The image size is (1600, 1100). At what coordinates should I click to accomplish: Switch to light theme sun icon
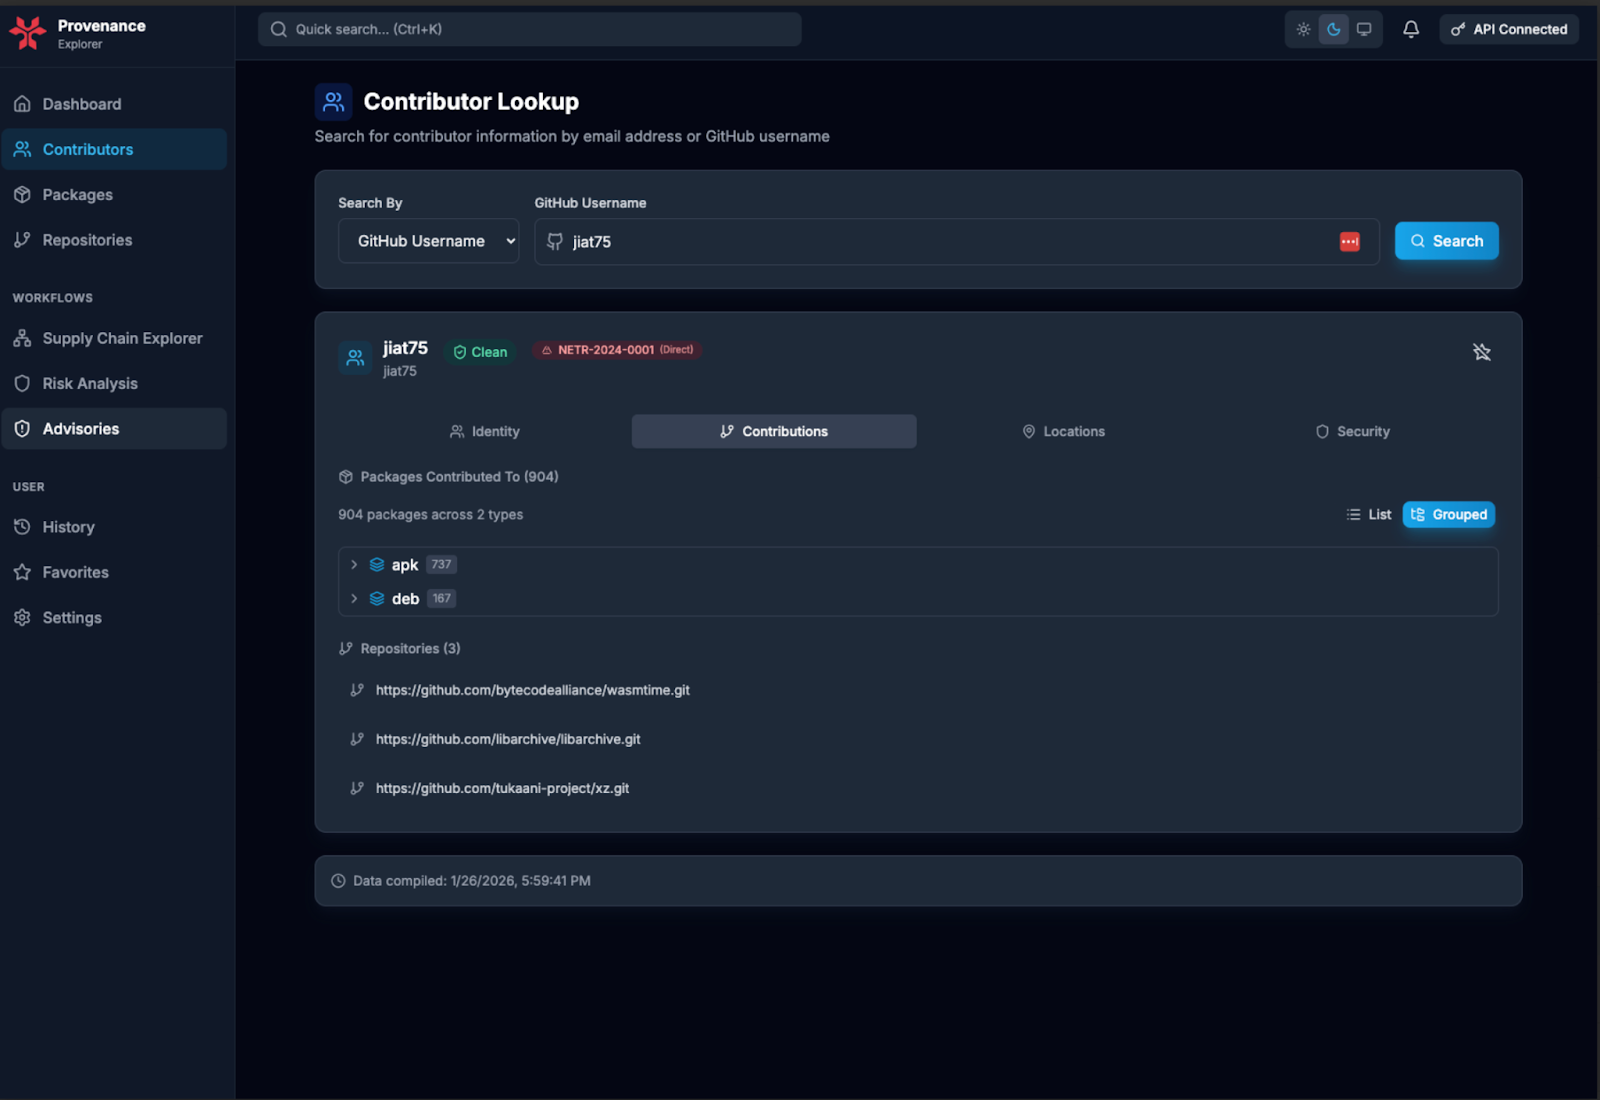1303,29
